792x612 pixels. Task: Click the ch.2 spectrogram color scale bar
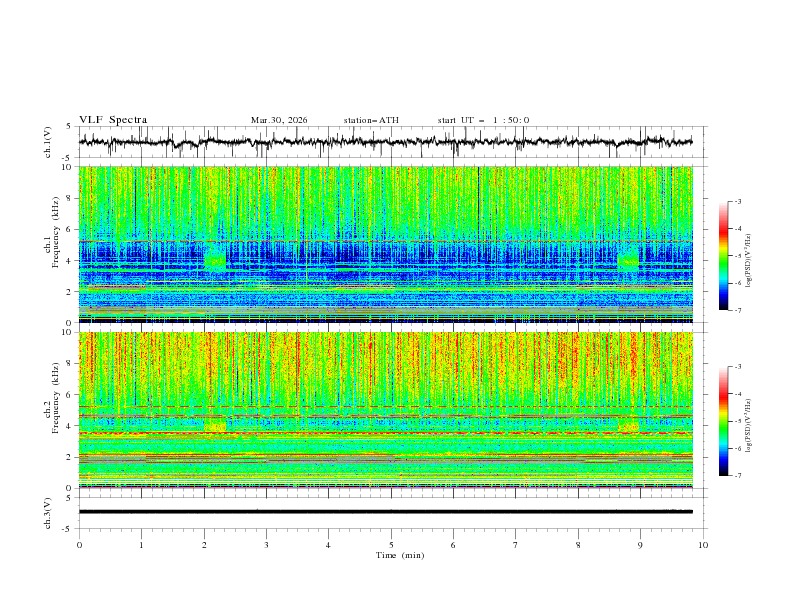(723, 421)
